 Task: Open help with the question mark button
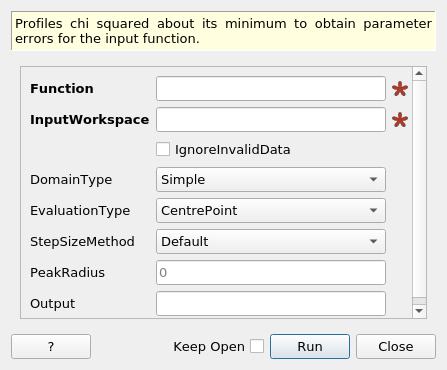click(51, 347)
